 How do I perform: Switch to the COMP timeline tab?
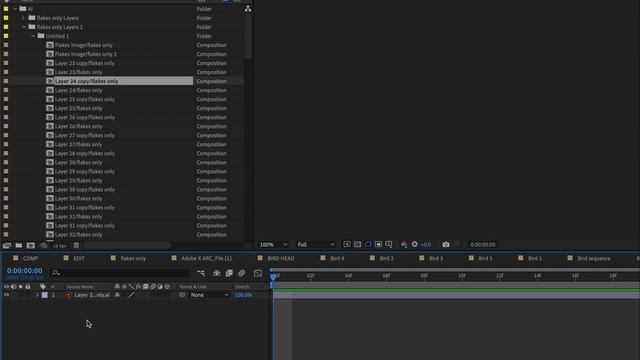(x=31, y=258)
